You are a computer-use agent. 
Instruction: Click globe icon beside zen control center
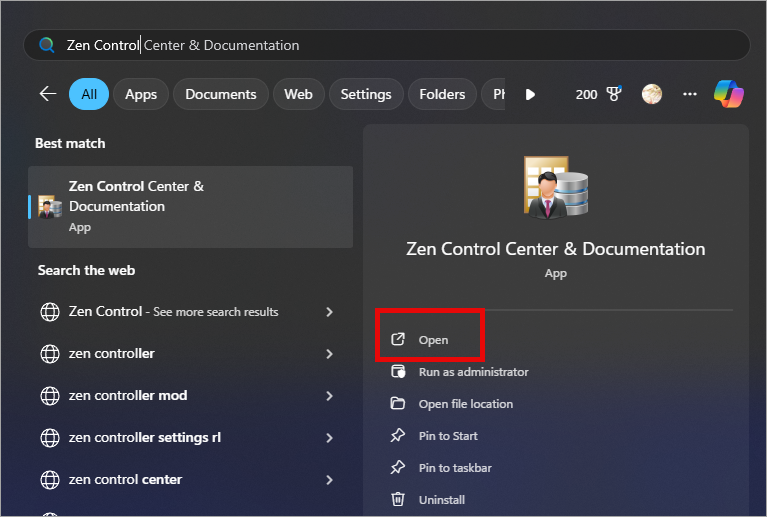50,480
